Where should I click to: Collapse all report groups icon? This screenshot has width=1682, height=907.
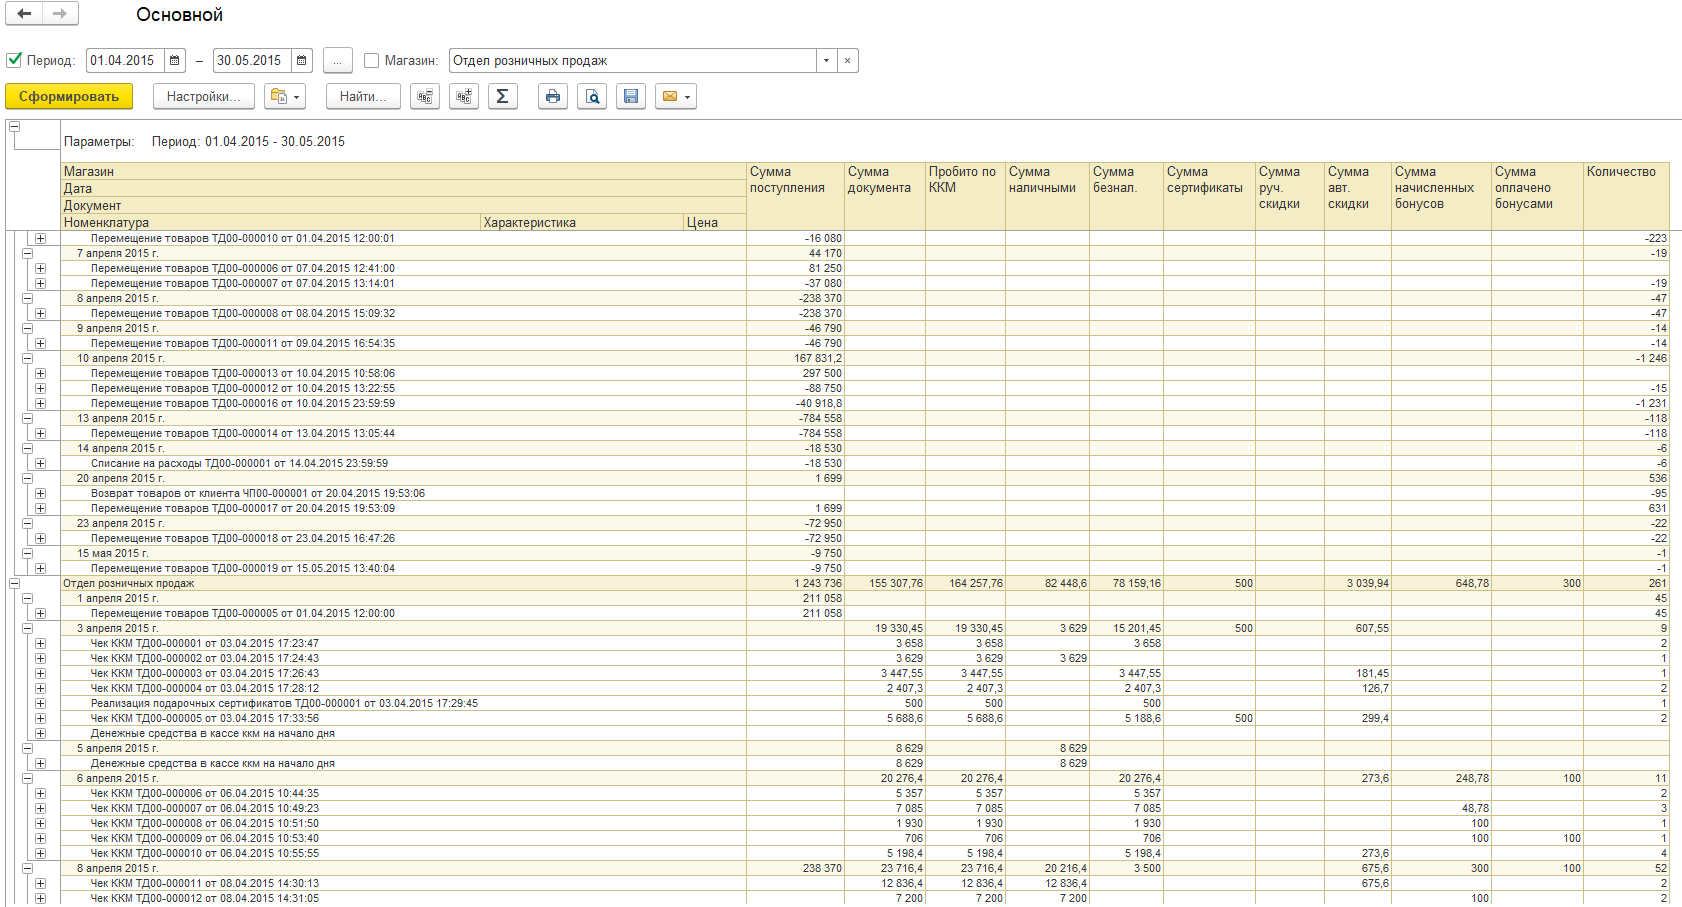(x=425, y=97)
